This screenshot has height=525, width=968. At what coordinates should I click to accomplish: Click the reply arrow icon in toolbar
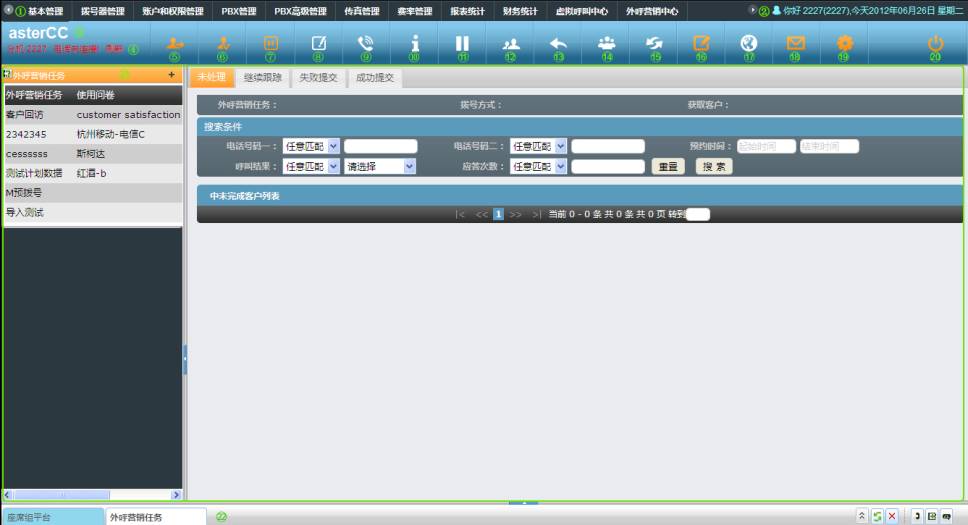[558, 44]
